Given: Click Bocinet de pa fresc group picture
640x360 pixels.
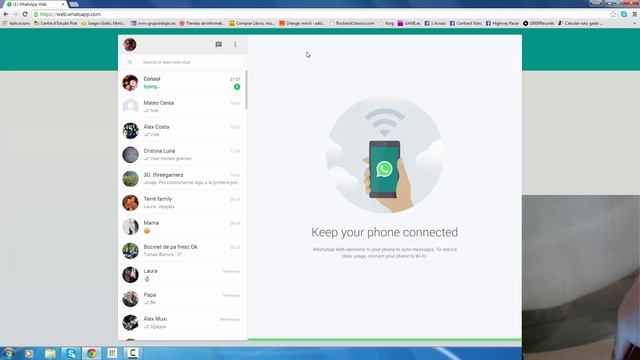Looking at the screenshot, I should point(130,251).
